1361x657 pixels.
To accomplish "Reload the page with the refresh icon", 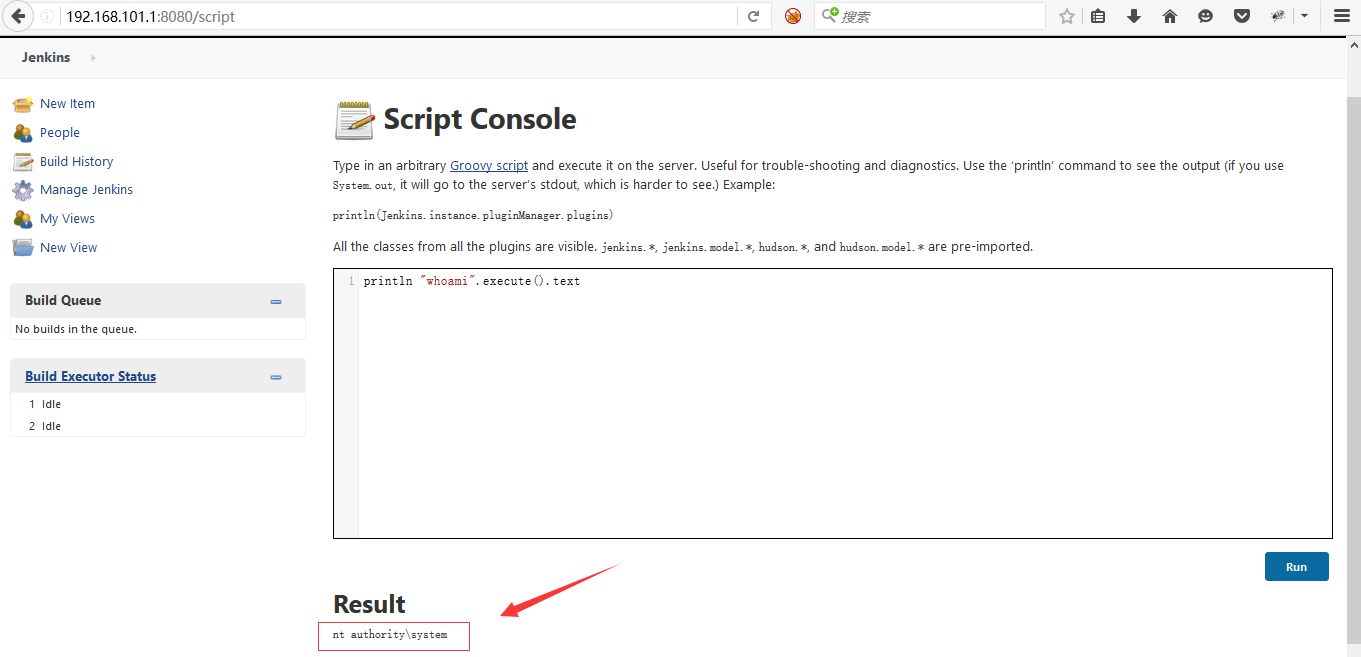I will (753, 17).
